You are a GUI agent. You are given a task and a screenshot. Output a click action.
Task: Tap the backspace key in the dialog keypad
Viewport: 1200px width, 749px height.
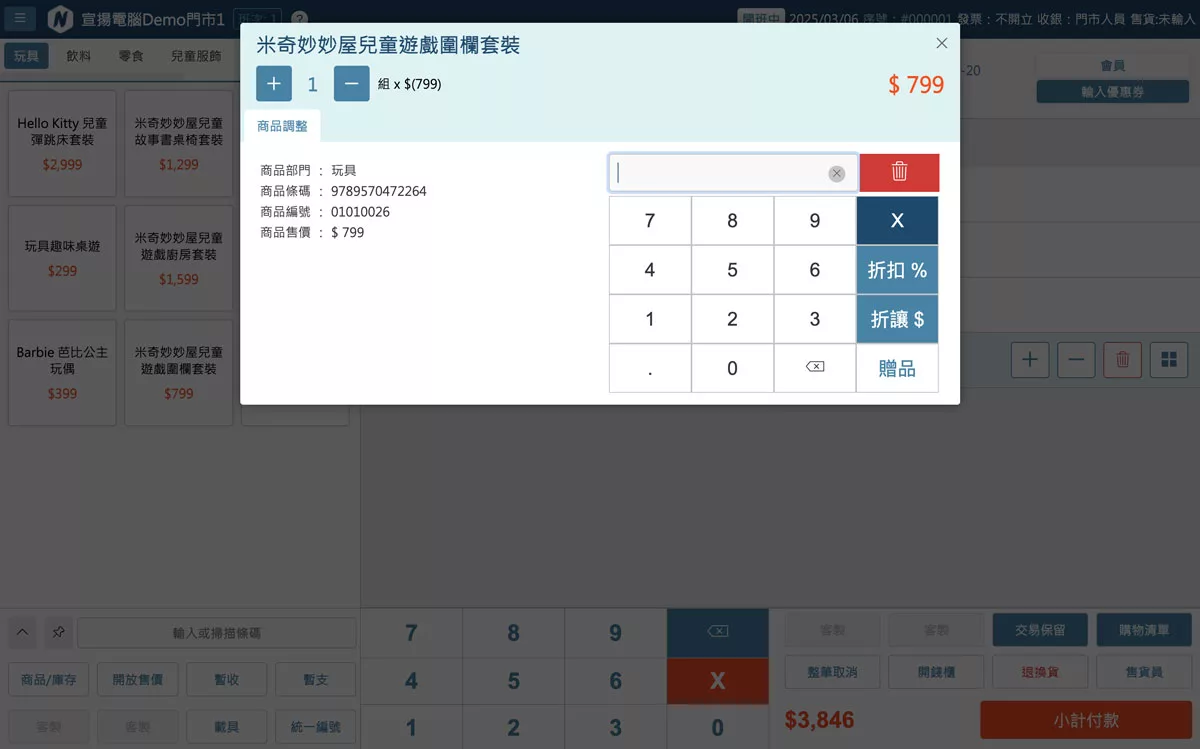pyautogui.click(x=815, y=368)
